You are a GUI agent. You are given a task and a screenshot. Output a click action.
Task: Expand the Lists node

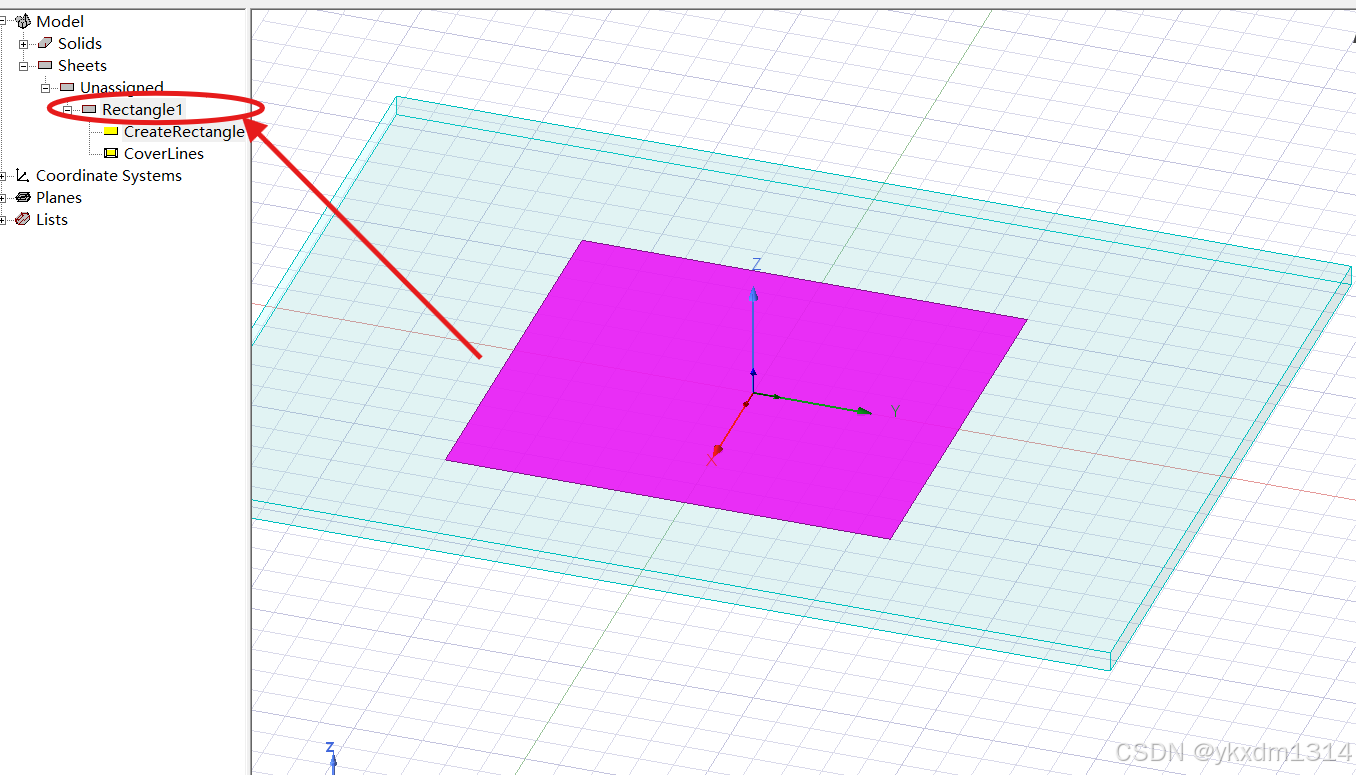pos(3,220)
